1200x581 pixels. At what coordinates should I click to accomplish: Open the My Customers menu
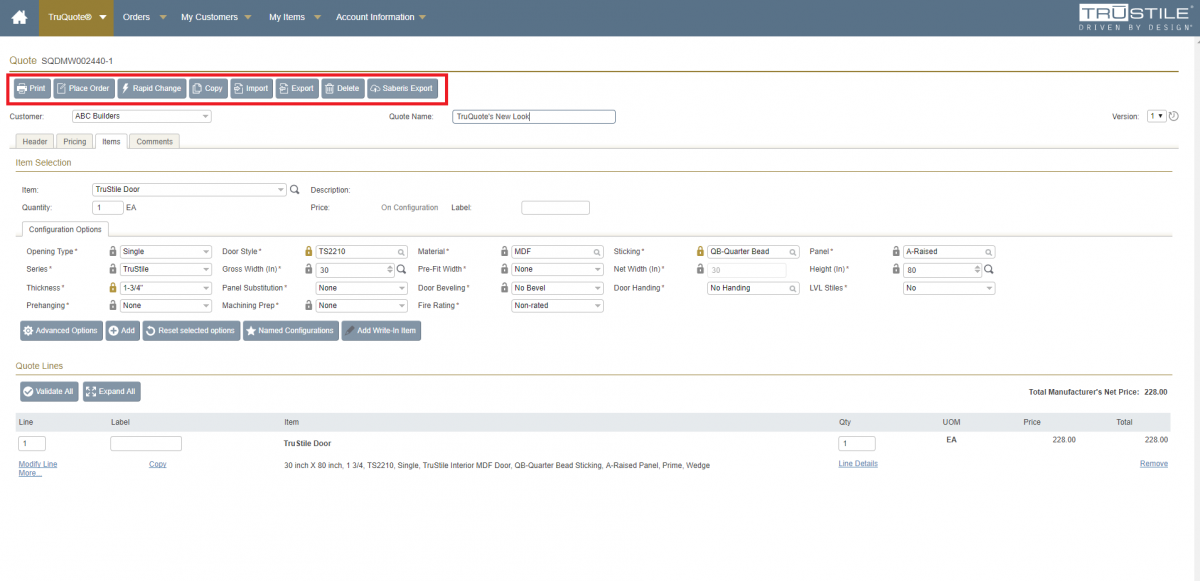pos(215,17)
